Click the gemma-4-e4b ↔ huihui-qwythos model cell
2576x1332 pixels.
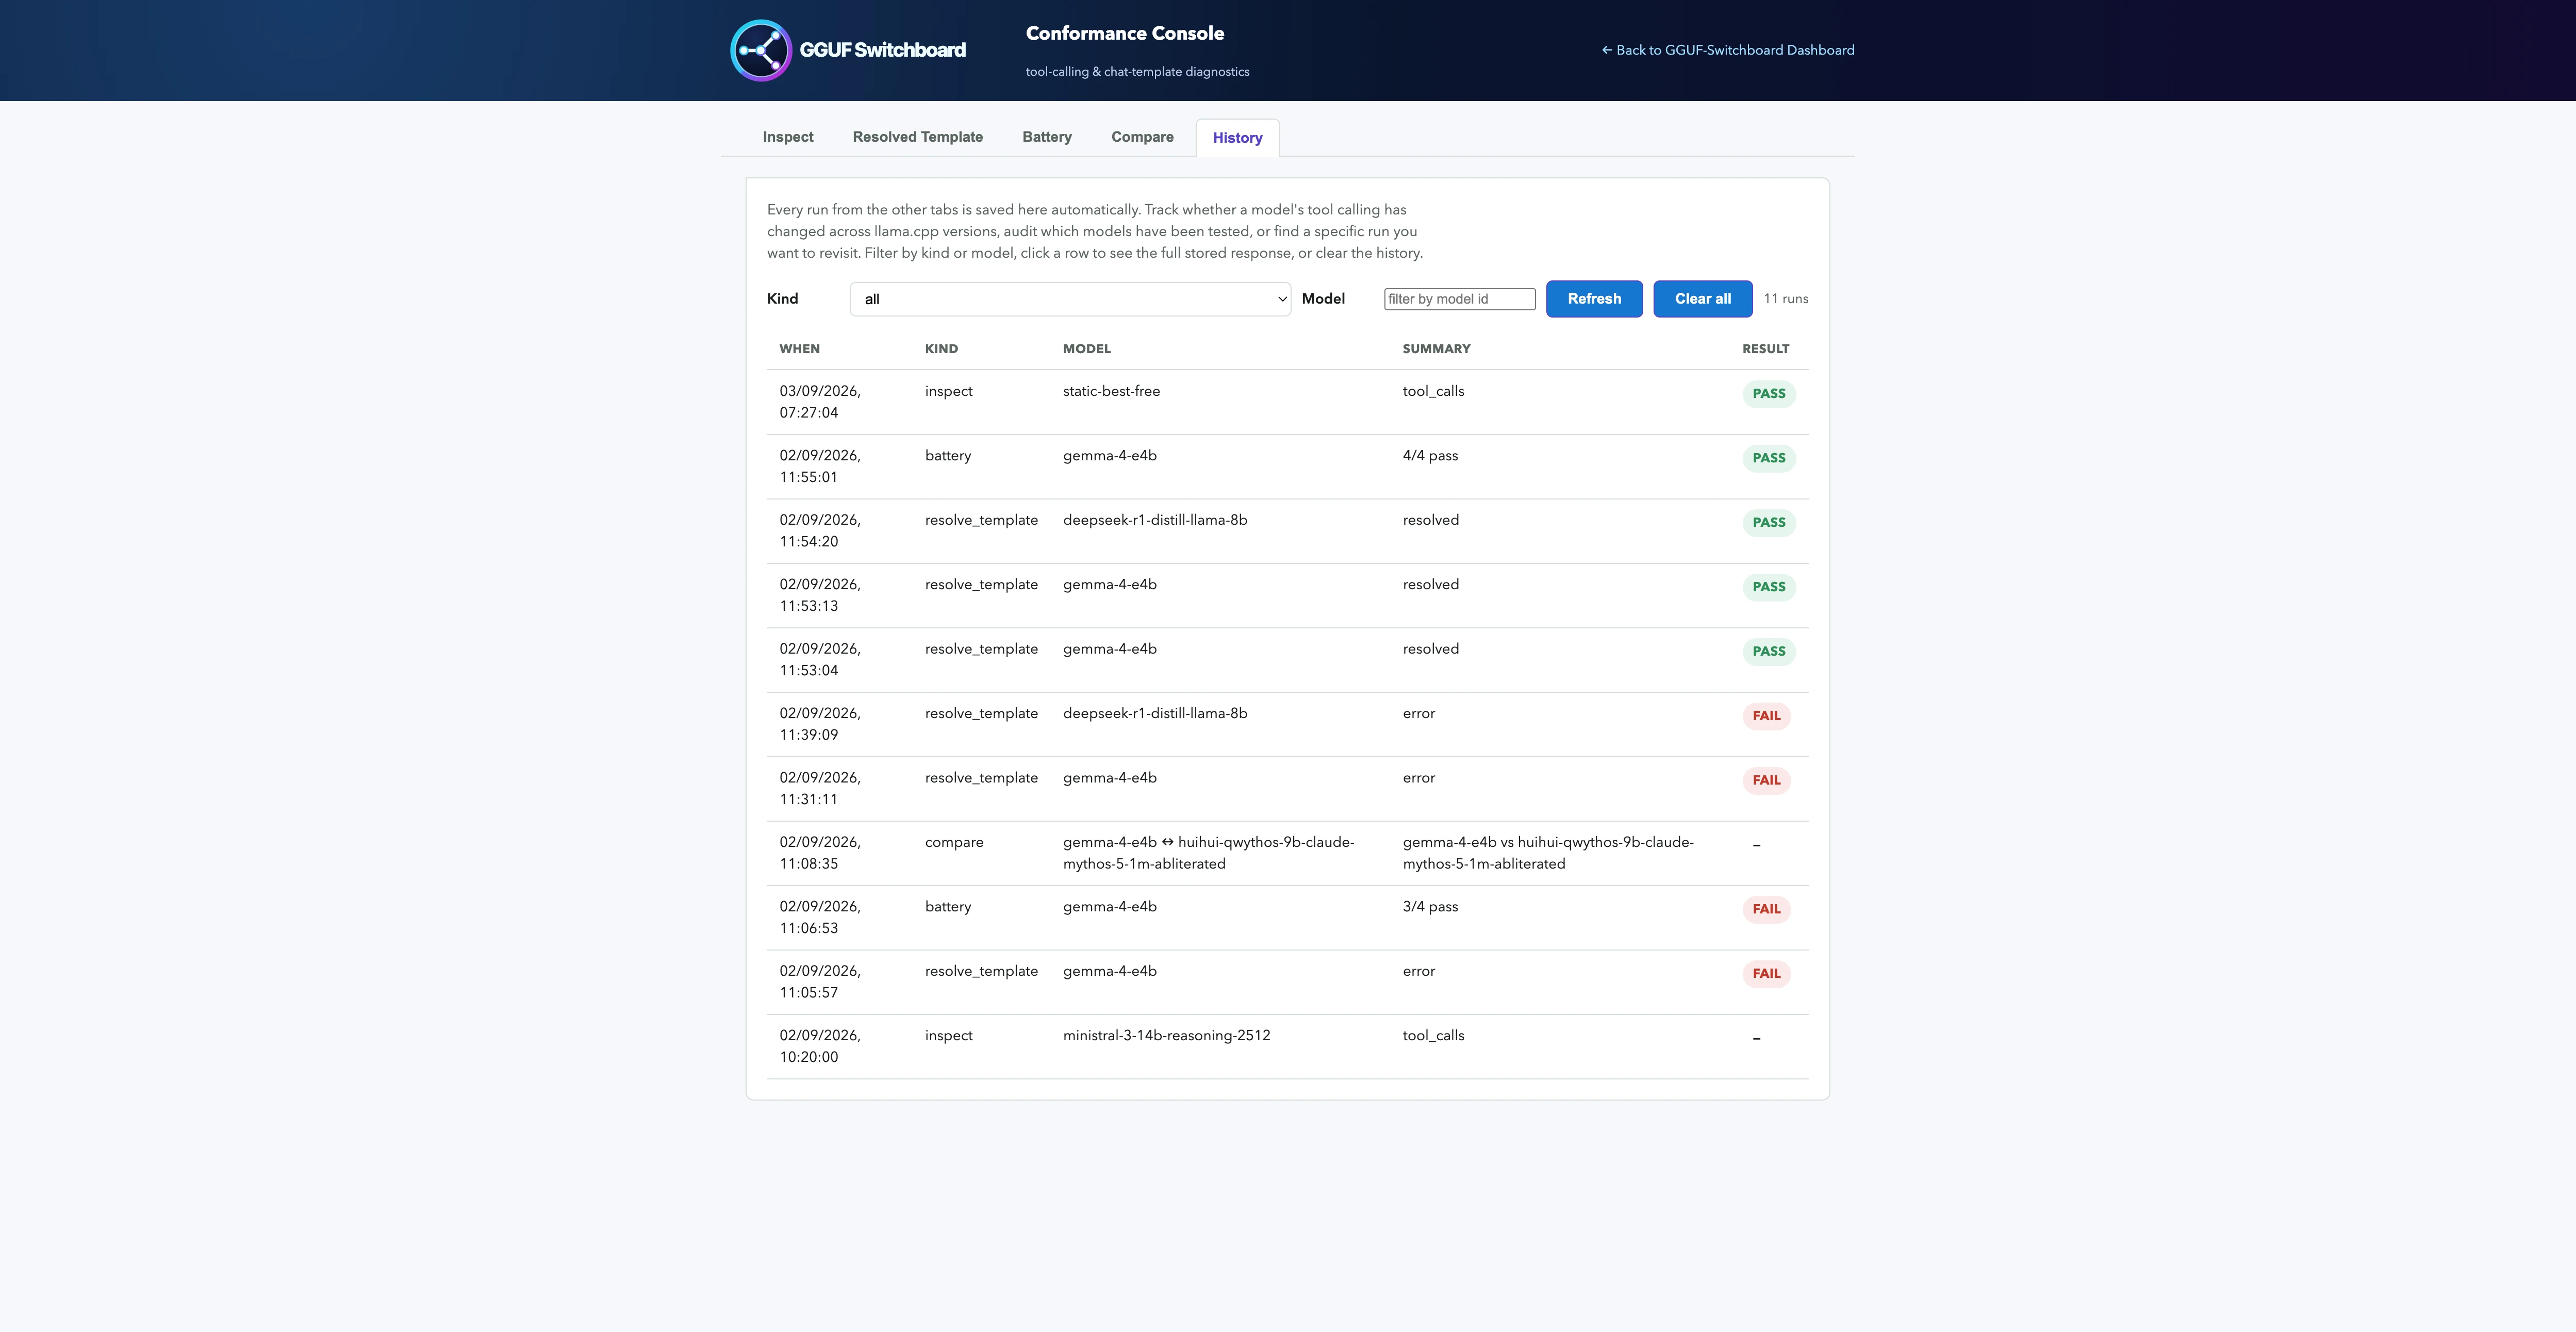click(1208, 853)
